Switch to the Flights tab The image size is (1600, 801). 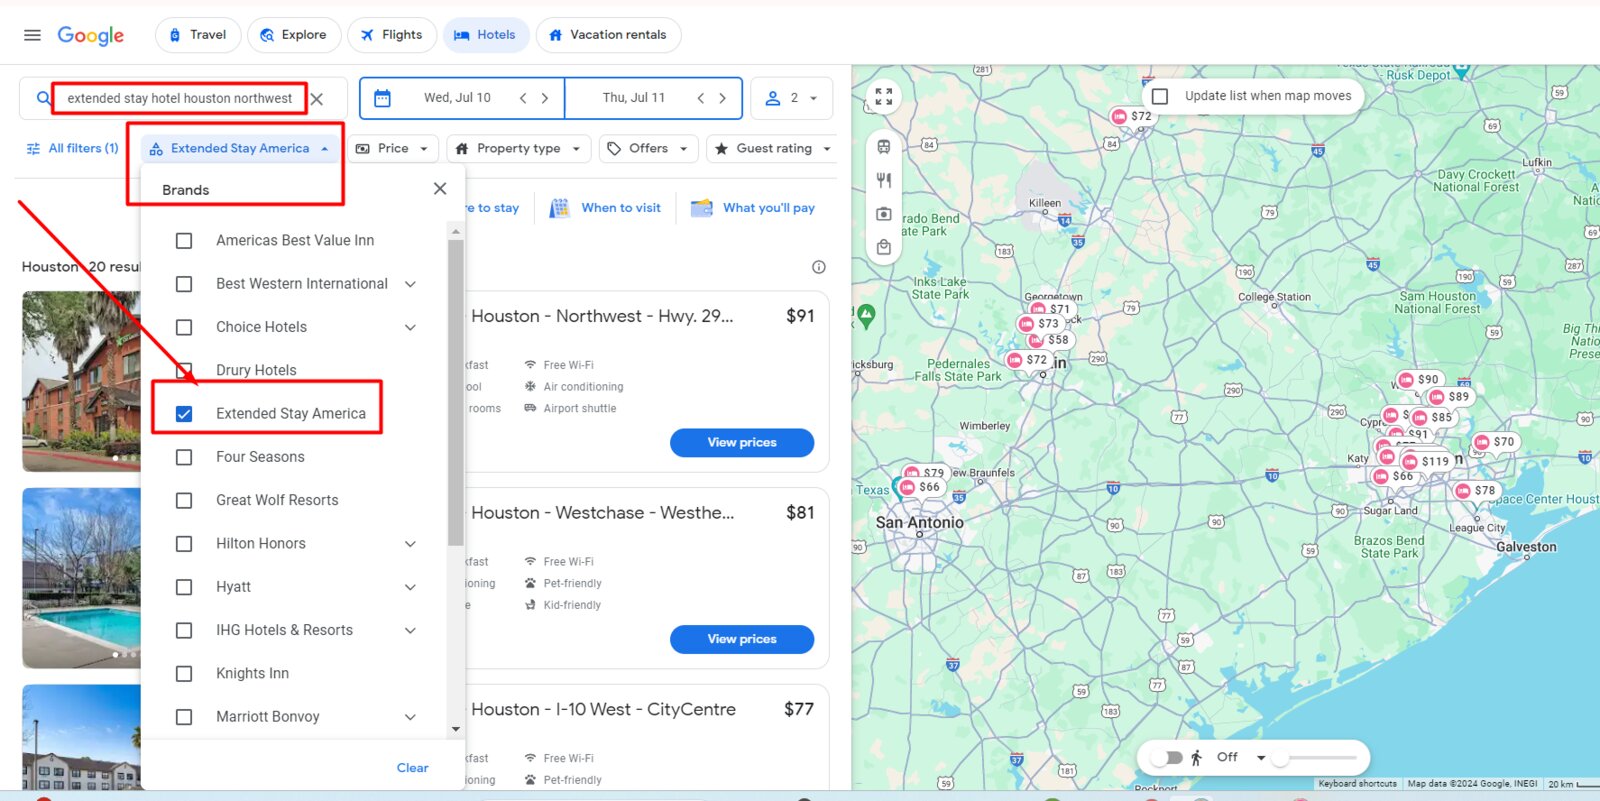click(392, 35)
